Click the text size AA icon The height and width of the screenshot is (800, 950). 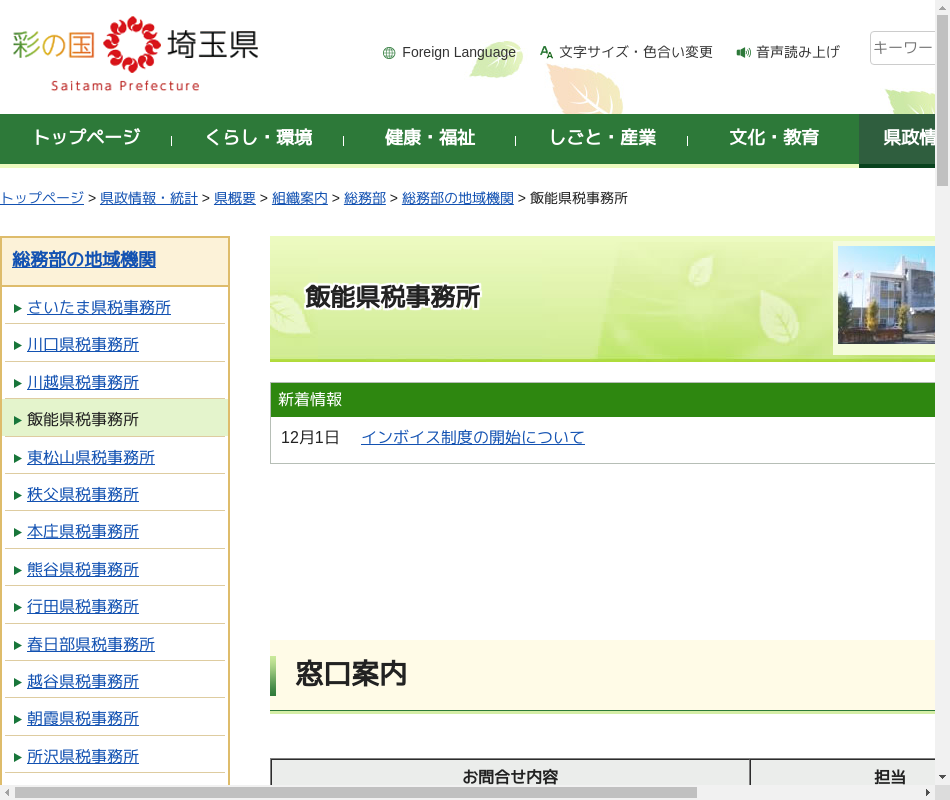click(546, 52)
